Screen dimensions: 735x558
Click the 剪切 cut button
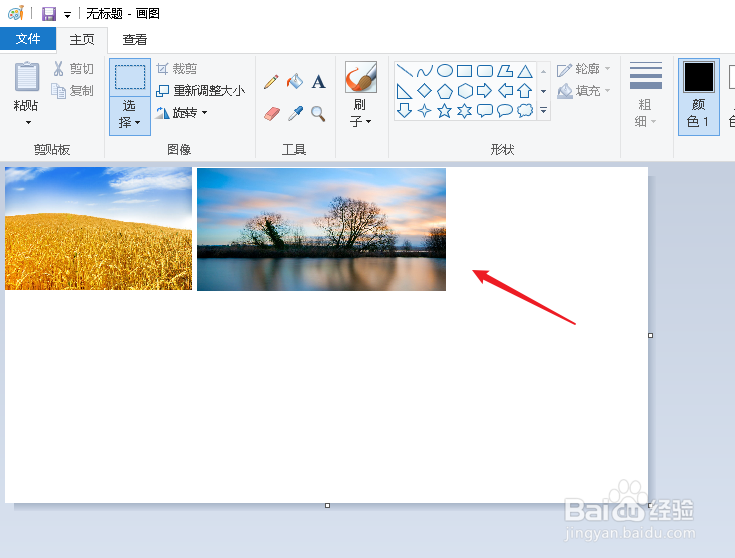[73, 69]
